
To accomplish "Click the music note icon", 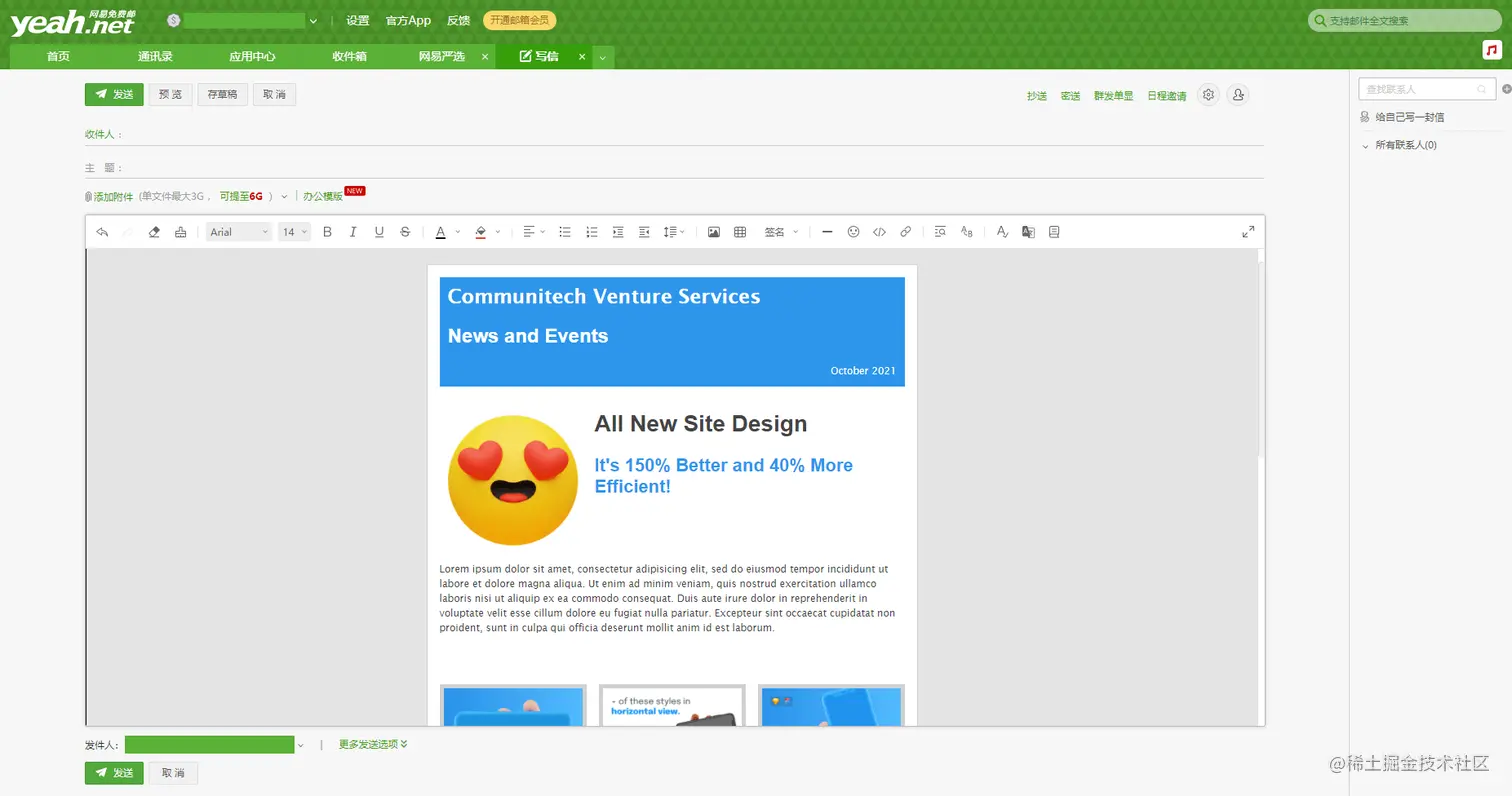I will pyautogui.click(x=1492, y=50).
